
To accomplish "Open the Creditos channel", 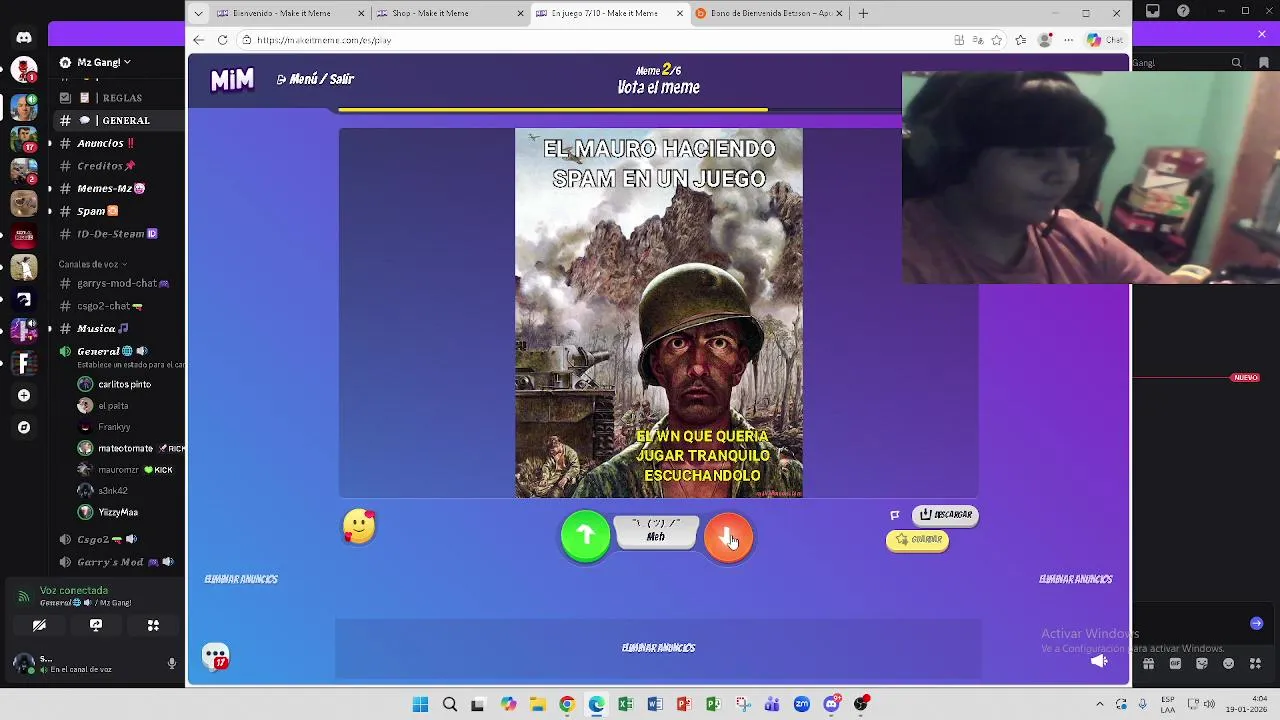I will [120, 166].
